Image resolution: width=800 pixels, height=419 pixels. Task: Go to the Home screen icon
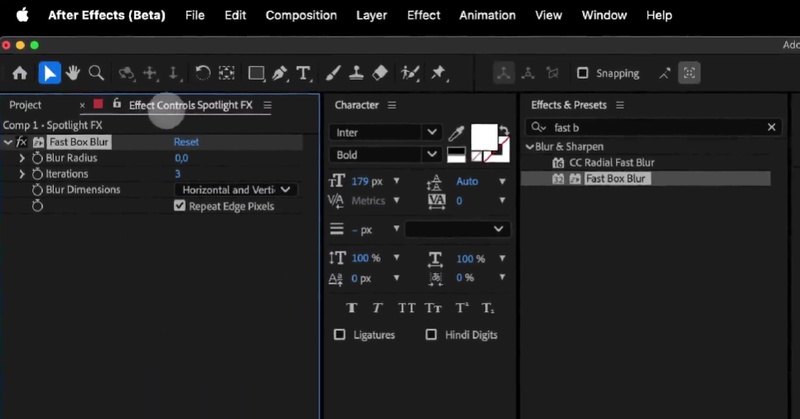(x=20, y=73)
